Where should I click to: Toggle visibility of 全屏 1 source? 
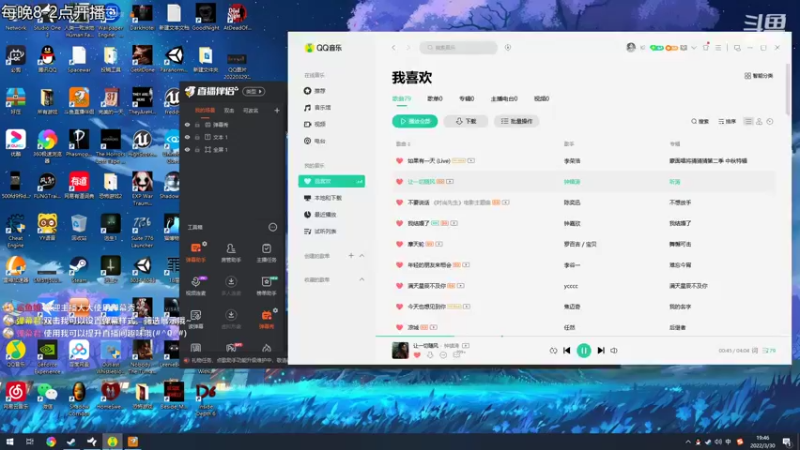(x=187, y=149)
